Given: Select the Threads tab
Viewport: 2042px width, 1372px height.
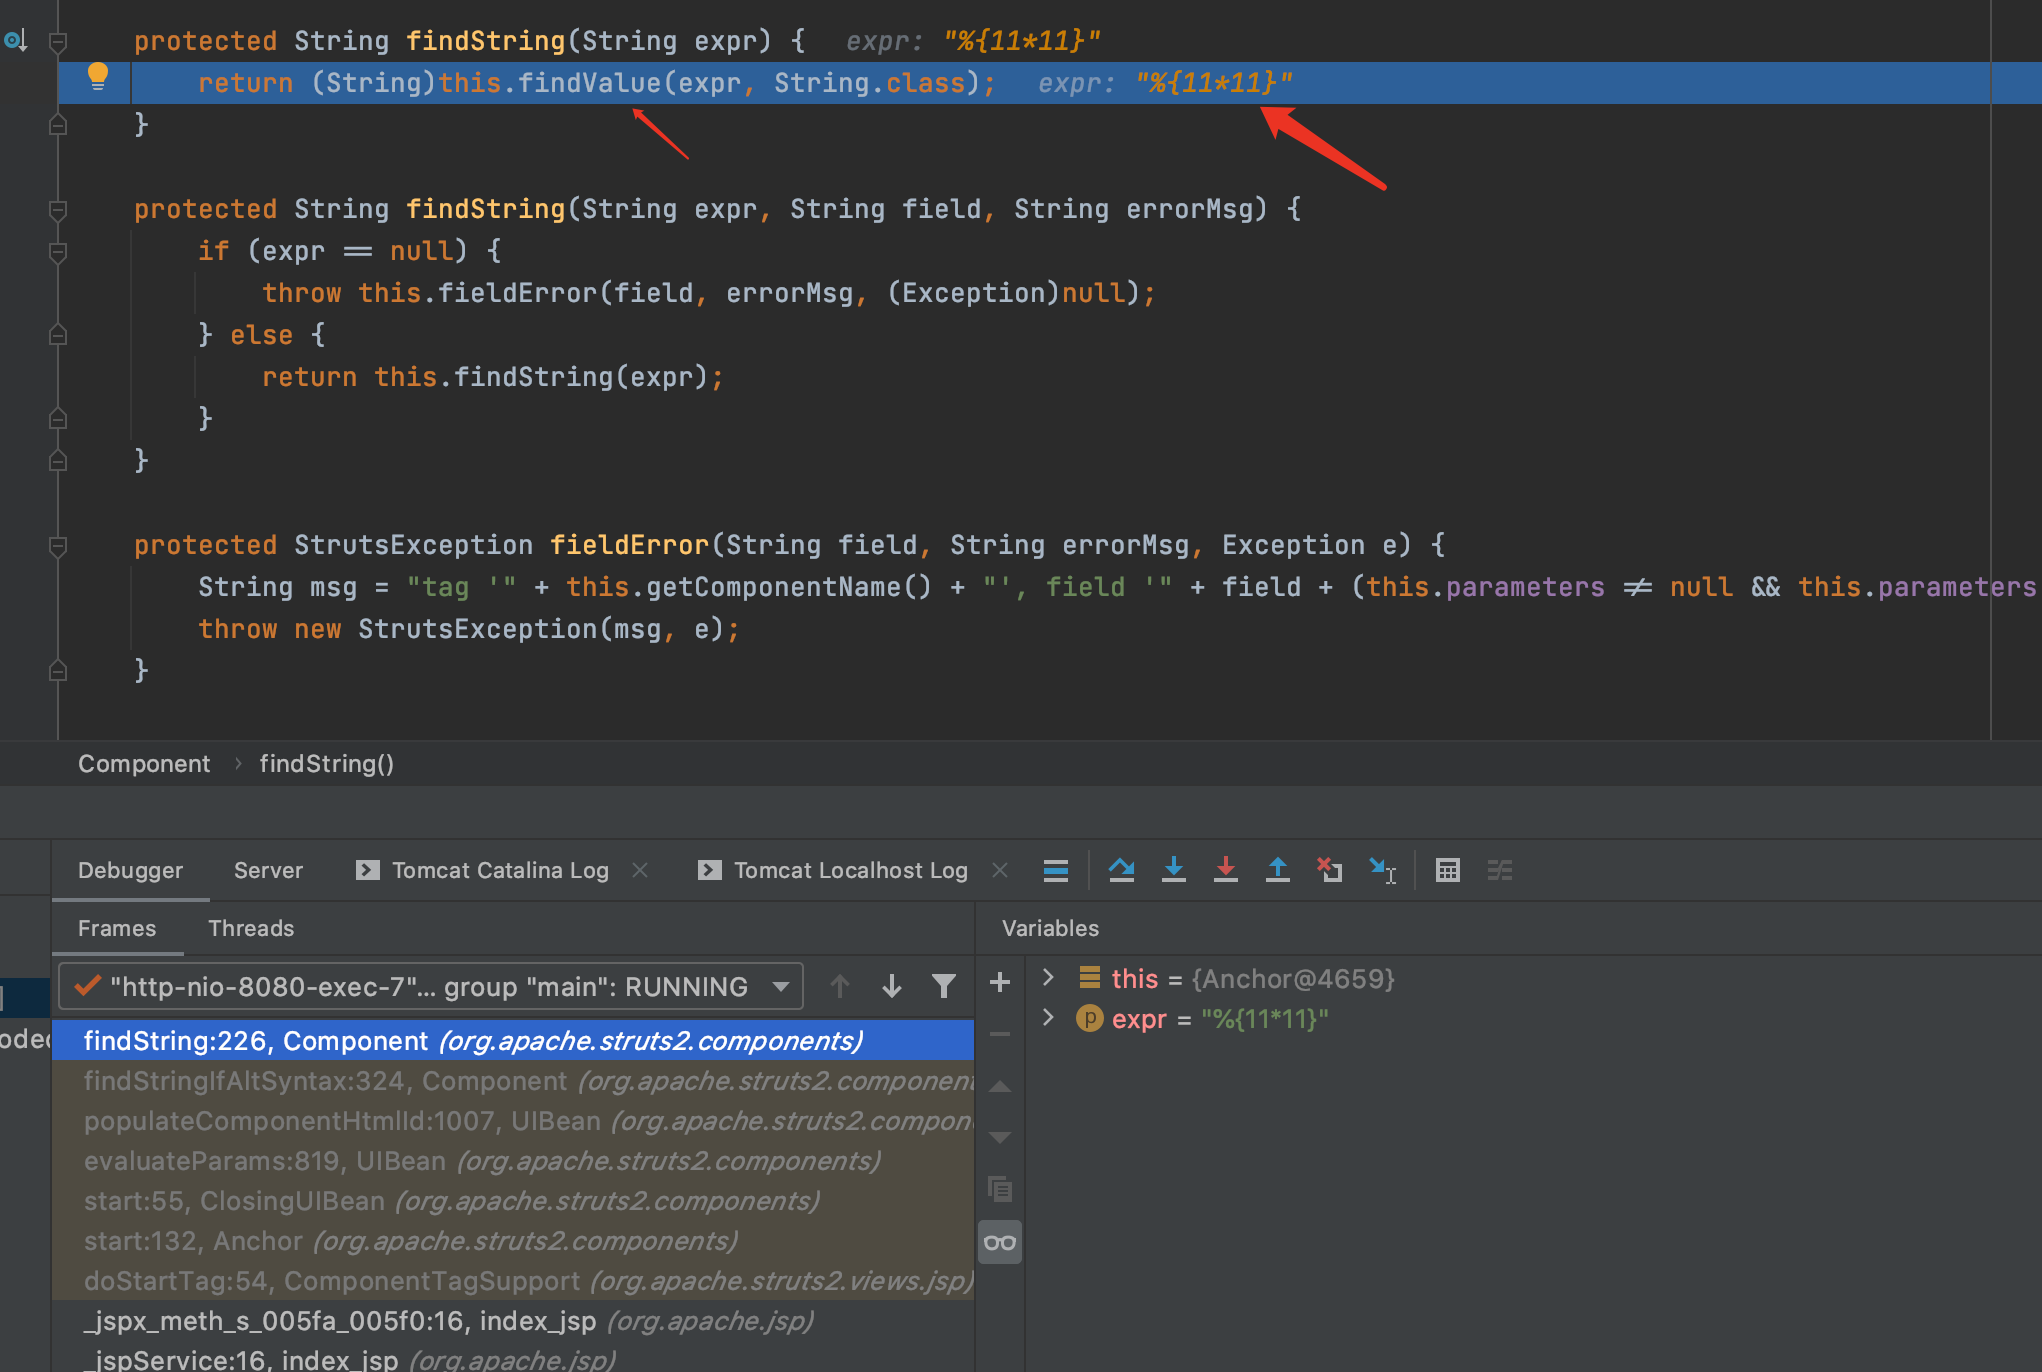Looking at the screenshot, I should coord(251,928).
